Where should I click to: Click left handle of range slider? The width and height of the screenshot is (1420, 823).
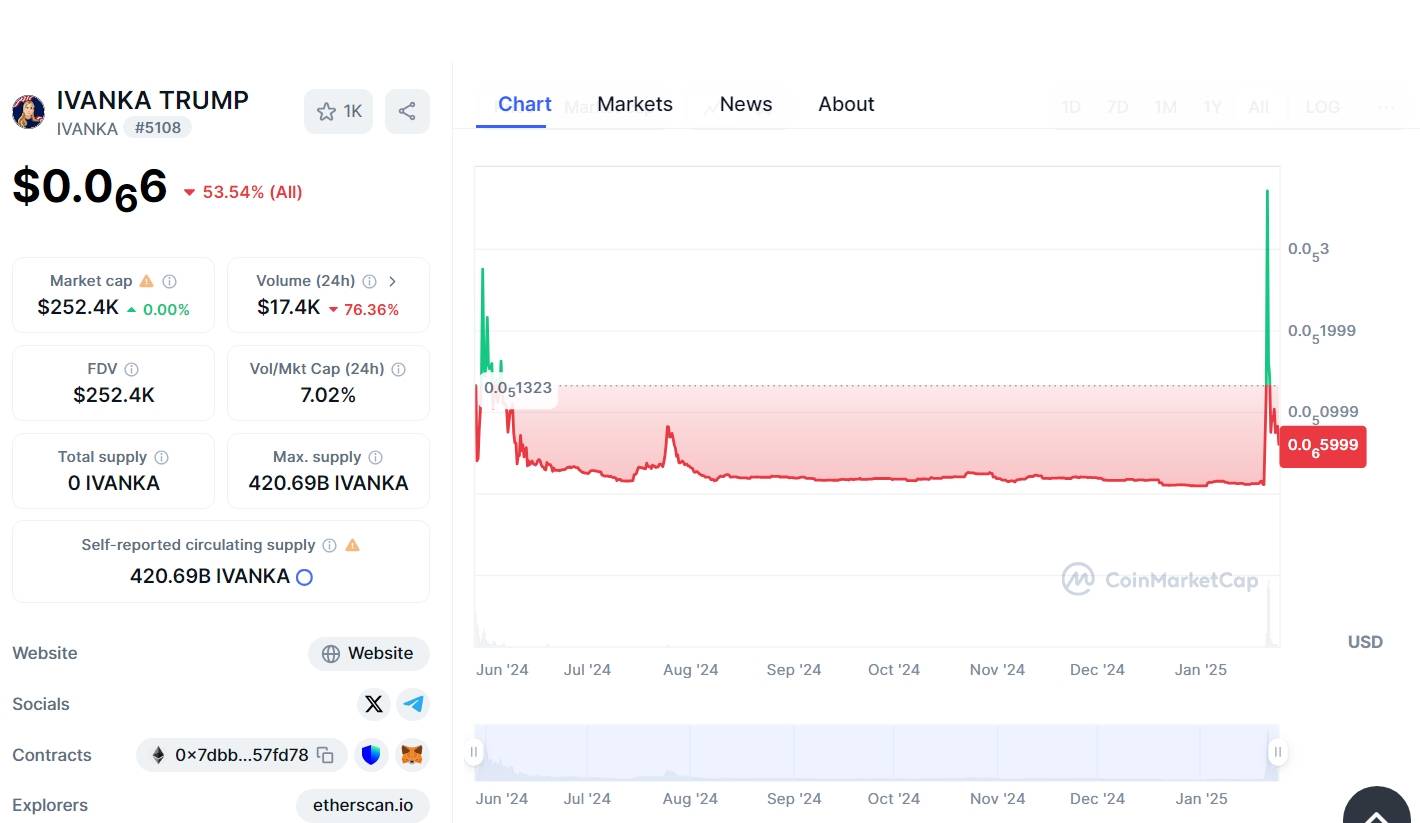click(x=474, y=752)
